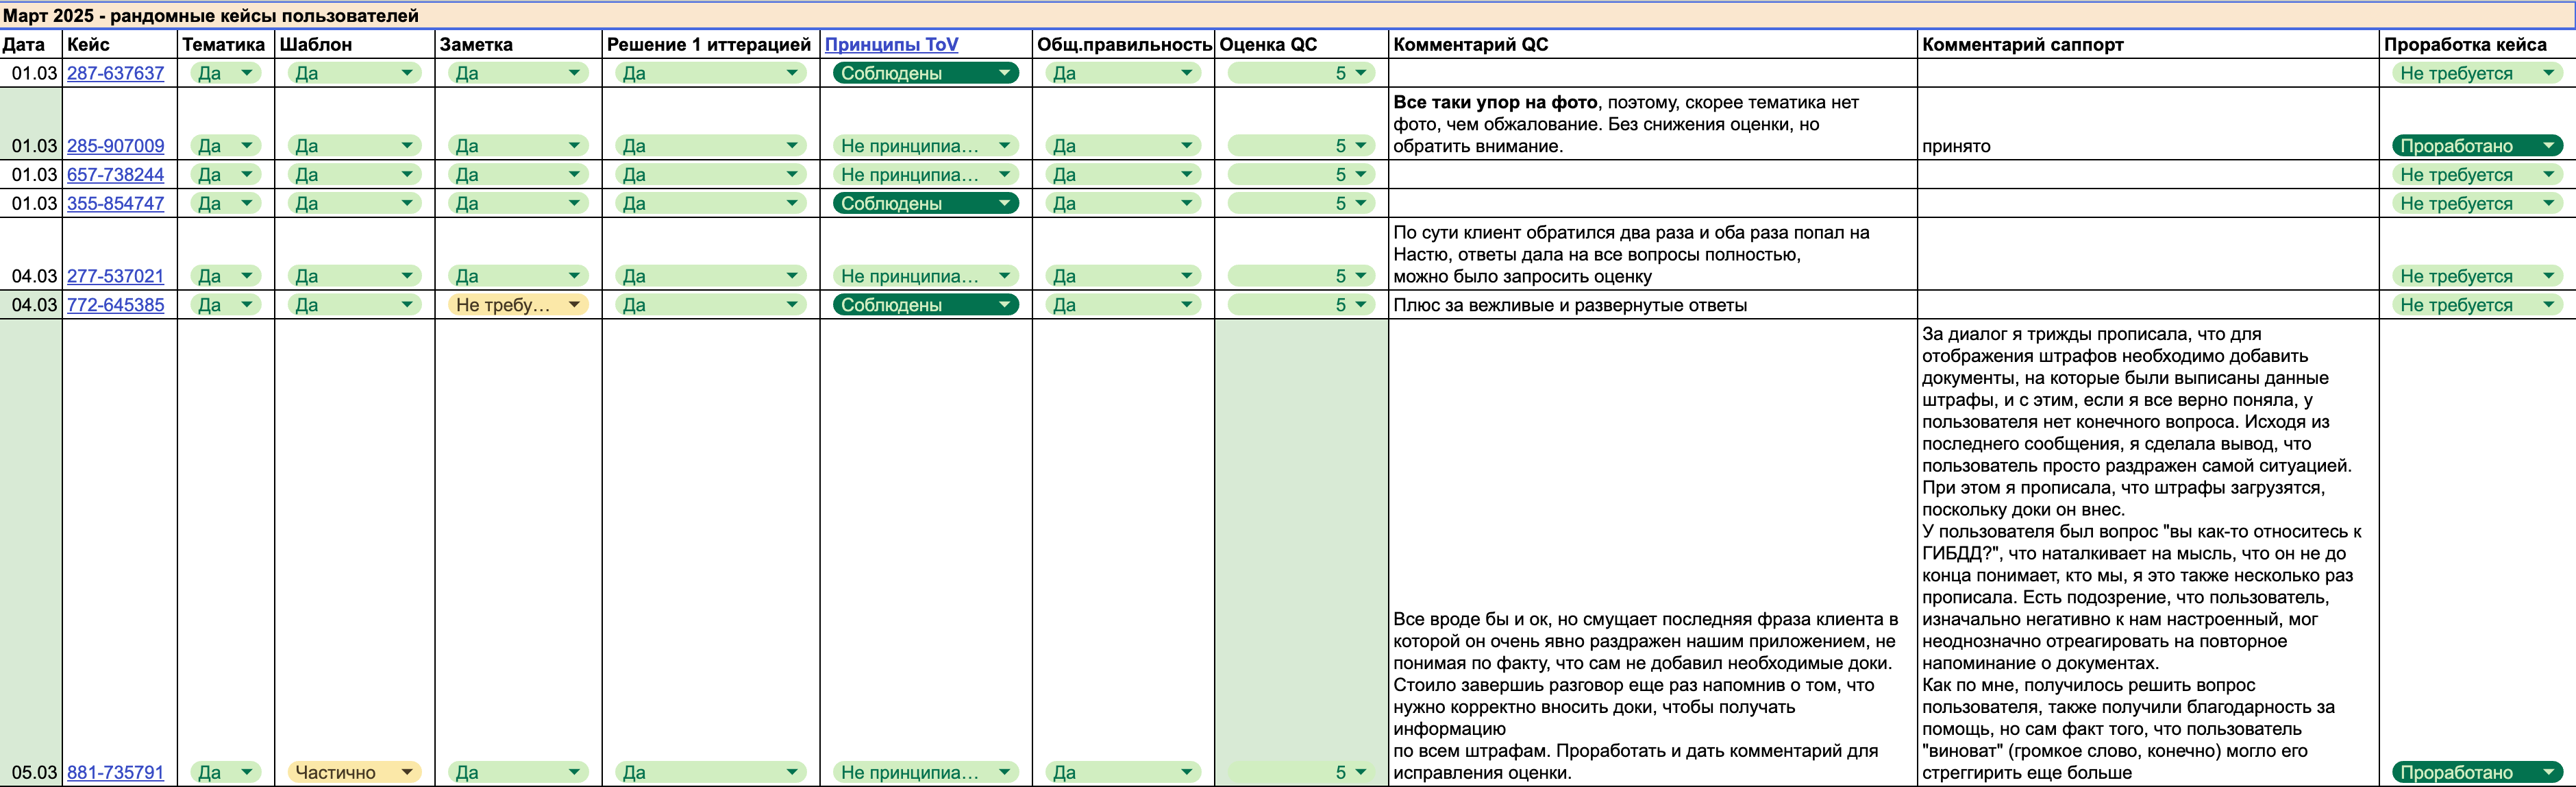Click Соблюдены chip arrow for case 772-645385
The image size is (2576, 787).
(1004, 305)
